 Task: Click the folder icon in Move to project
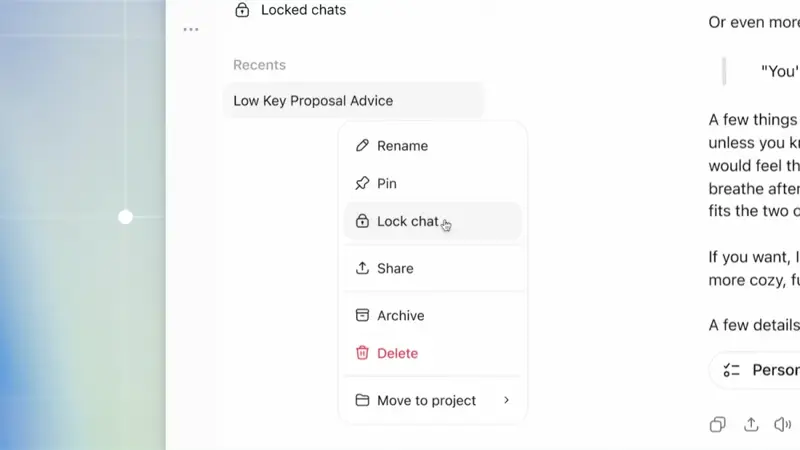coord(362,400)
